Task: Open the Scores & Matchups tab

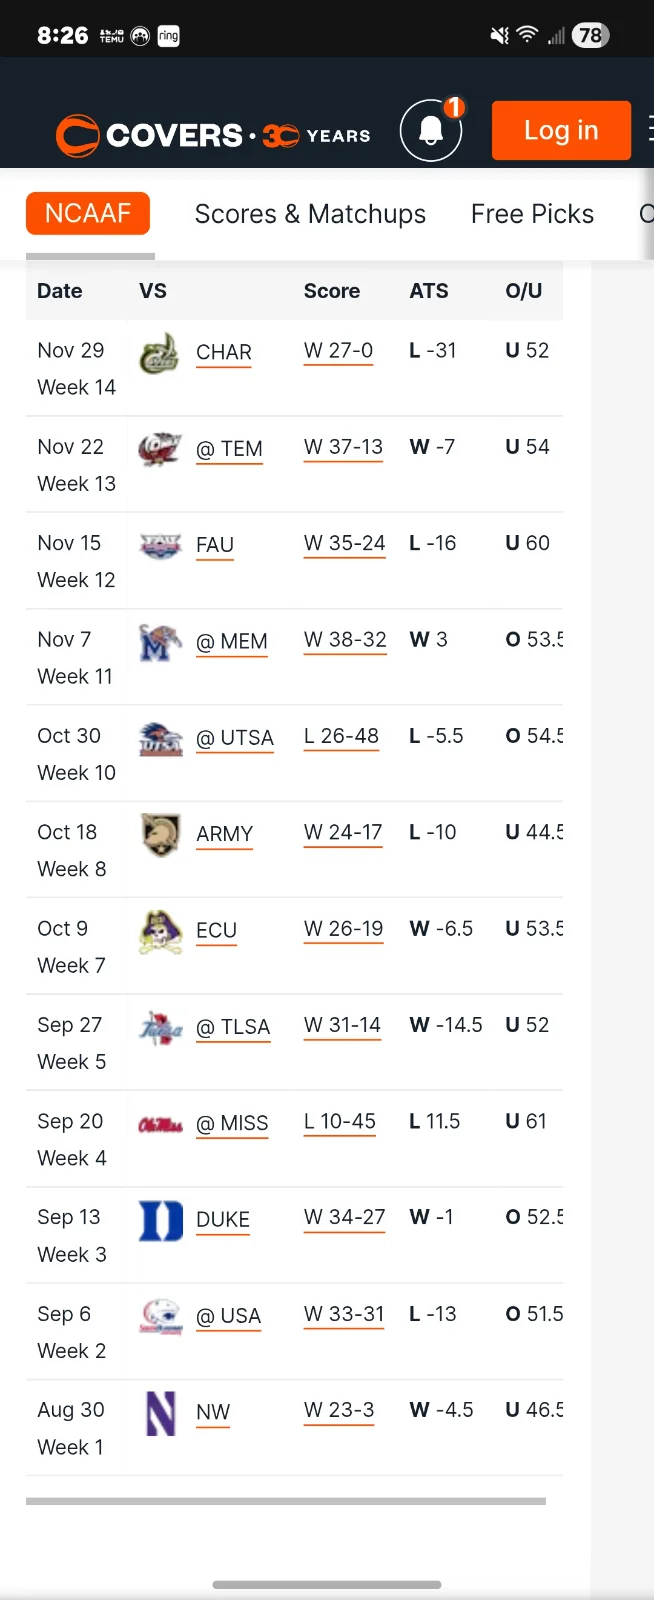Action: pos(310,214)
